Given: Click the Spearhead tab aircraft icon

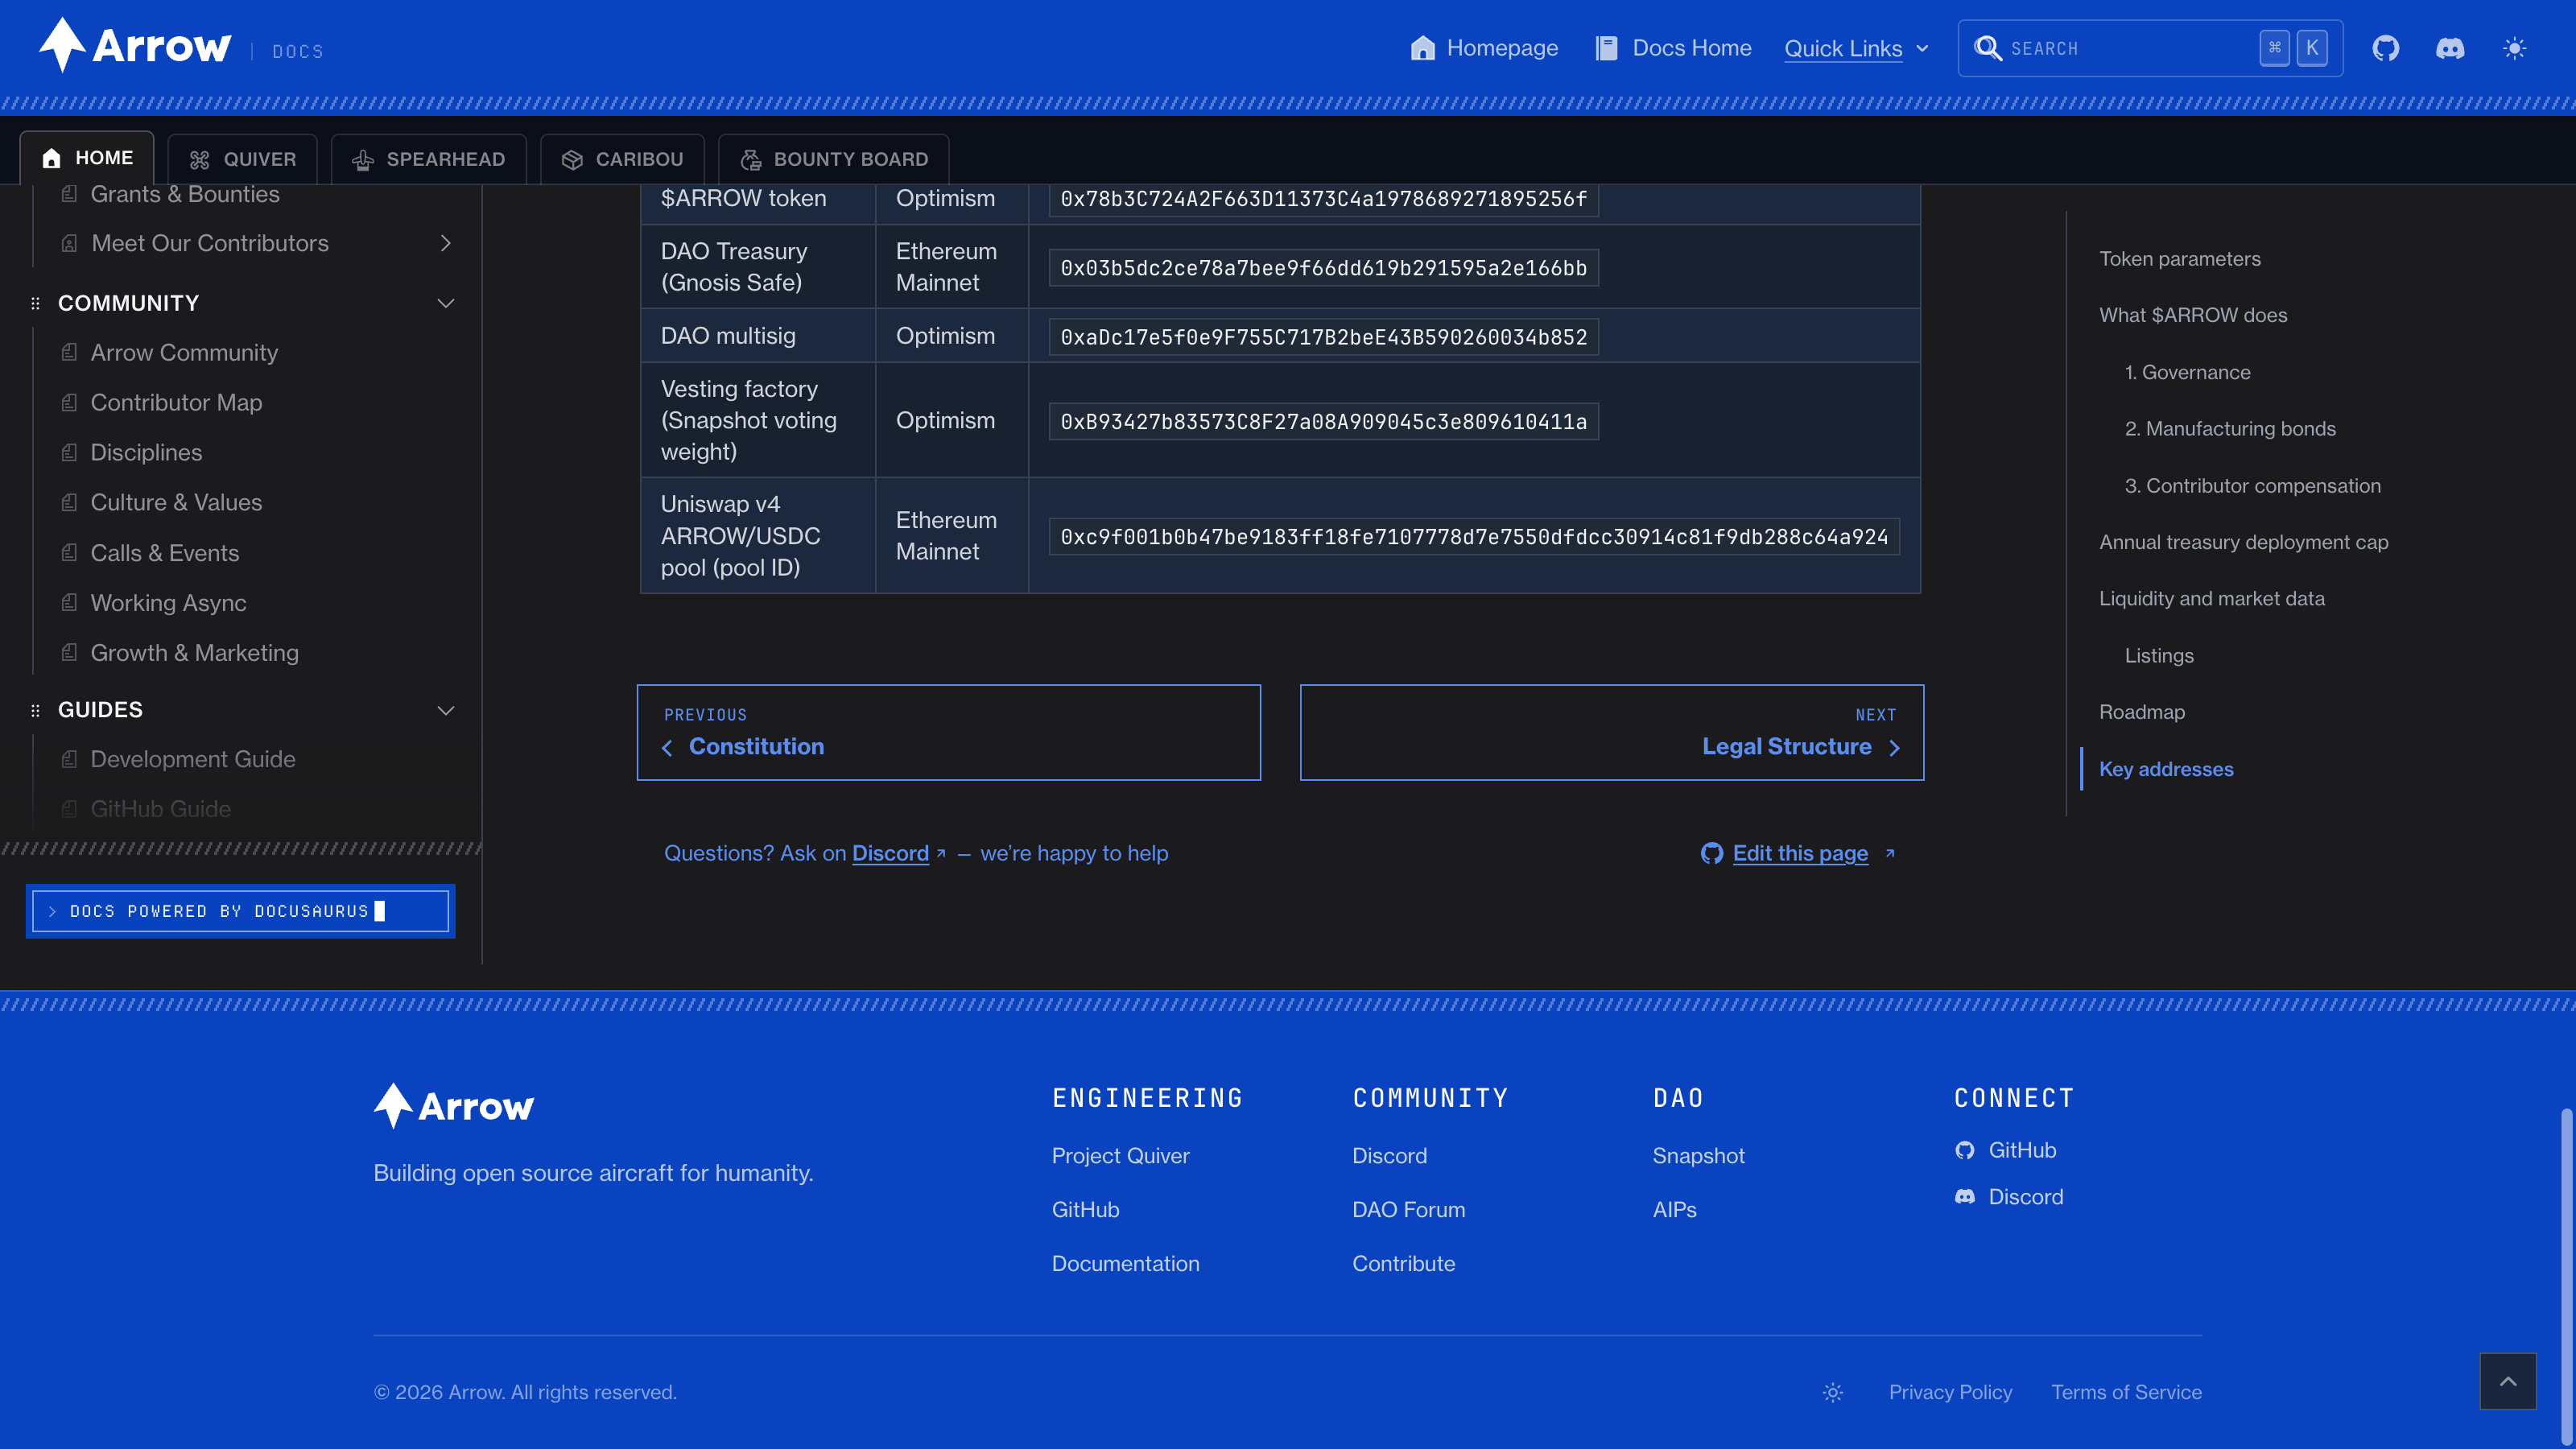Looking at the screenshot, I should tap(362, 160).
